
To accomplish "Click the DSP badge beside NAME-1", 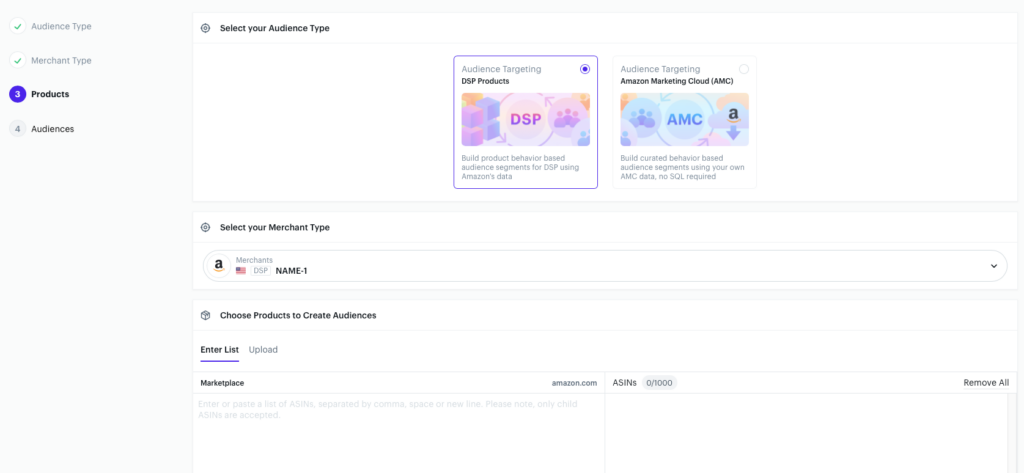I will point(261,270).
